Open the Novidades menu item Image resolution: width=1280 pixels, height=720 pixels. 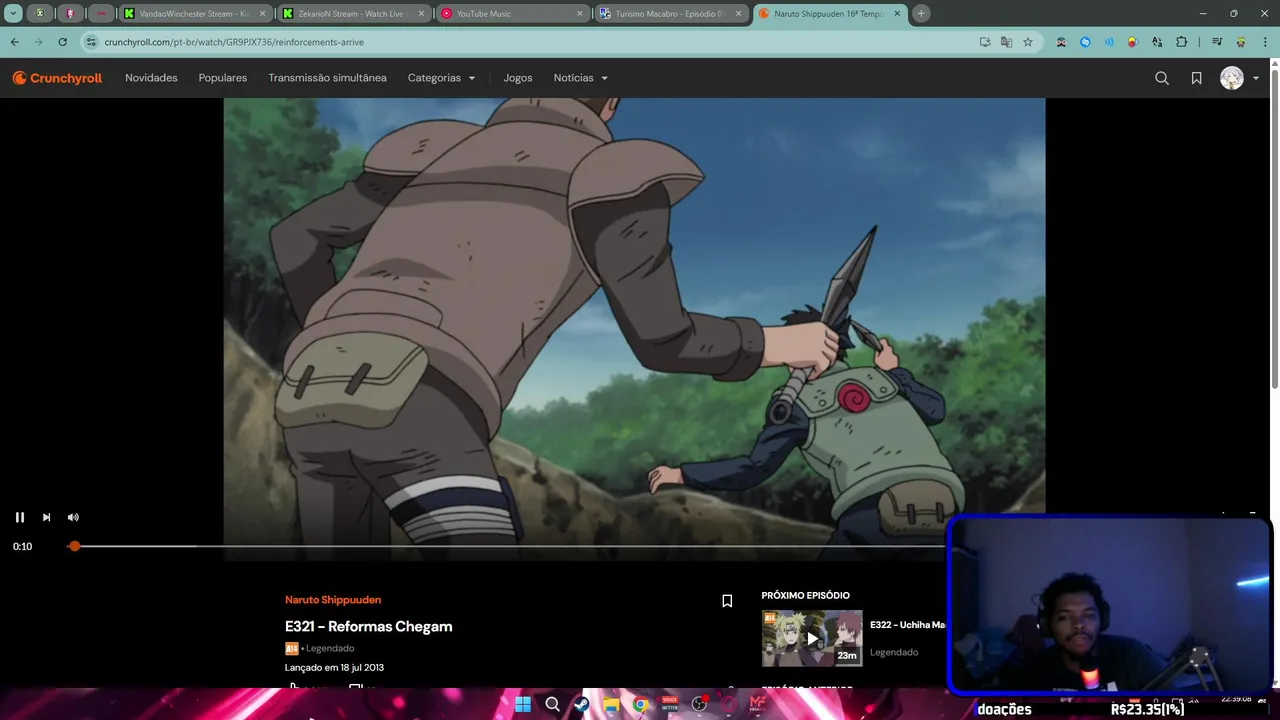click(x=151, y=78)
